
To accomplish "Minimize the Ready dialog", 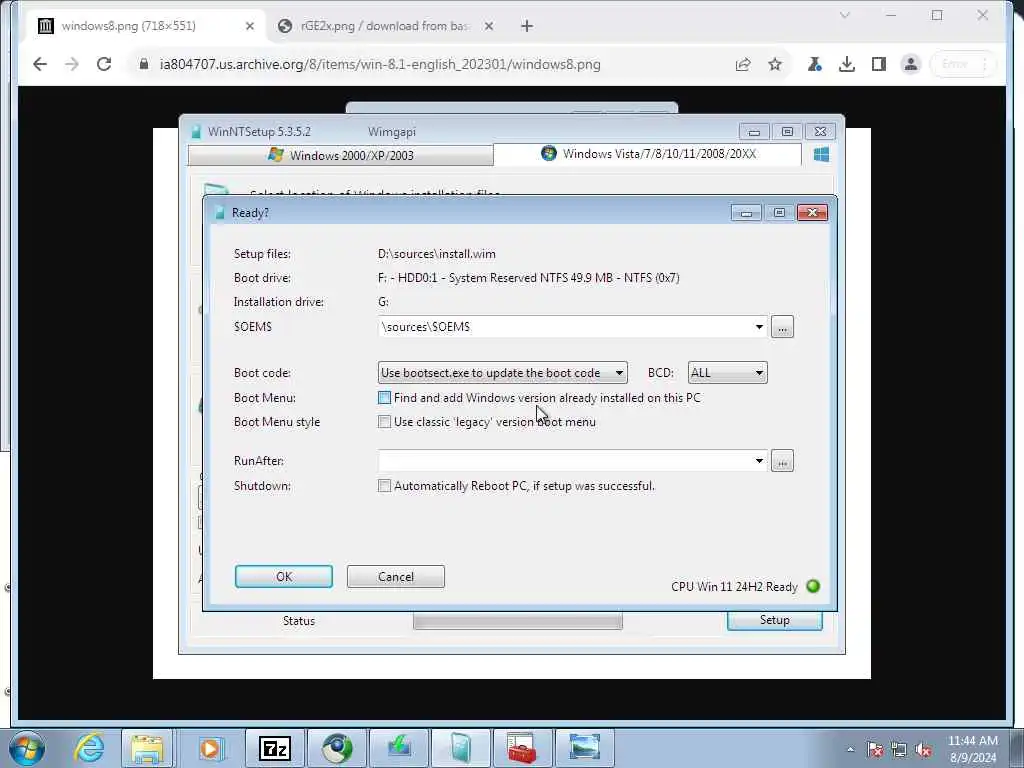I will point(746,213).
